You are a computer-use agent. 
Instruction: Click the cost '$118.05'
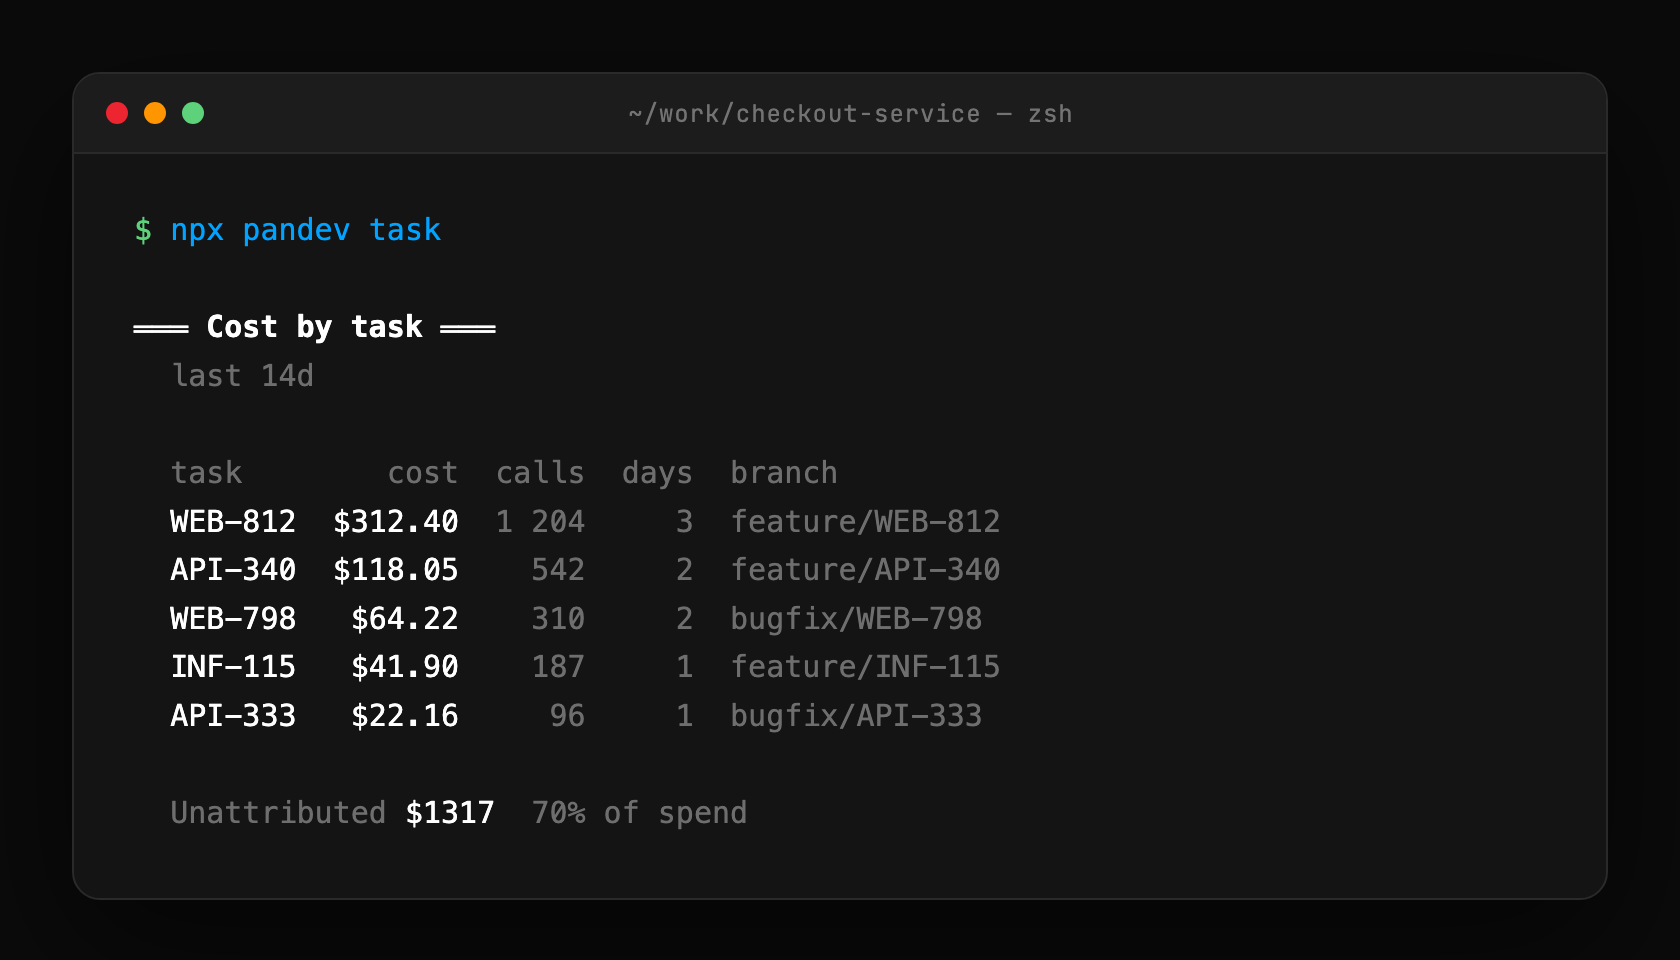click(396, 570)
